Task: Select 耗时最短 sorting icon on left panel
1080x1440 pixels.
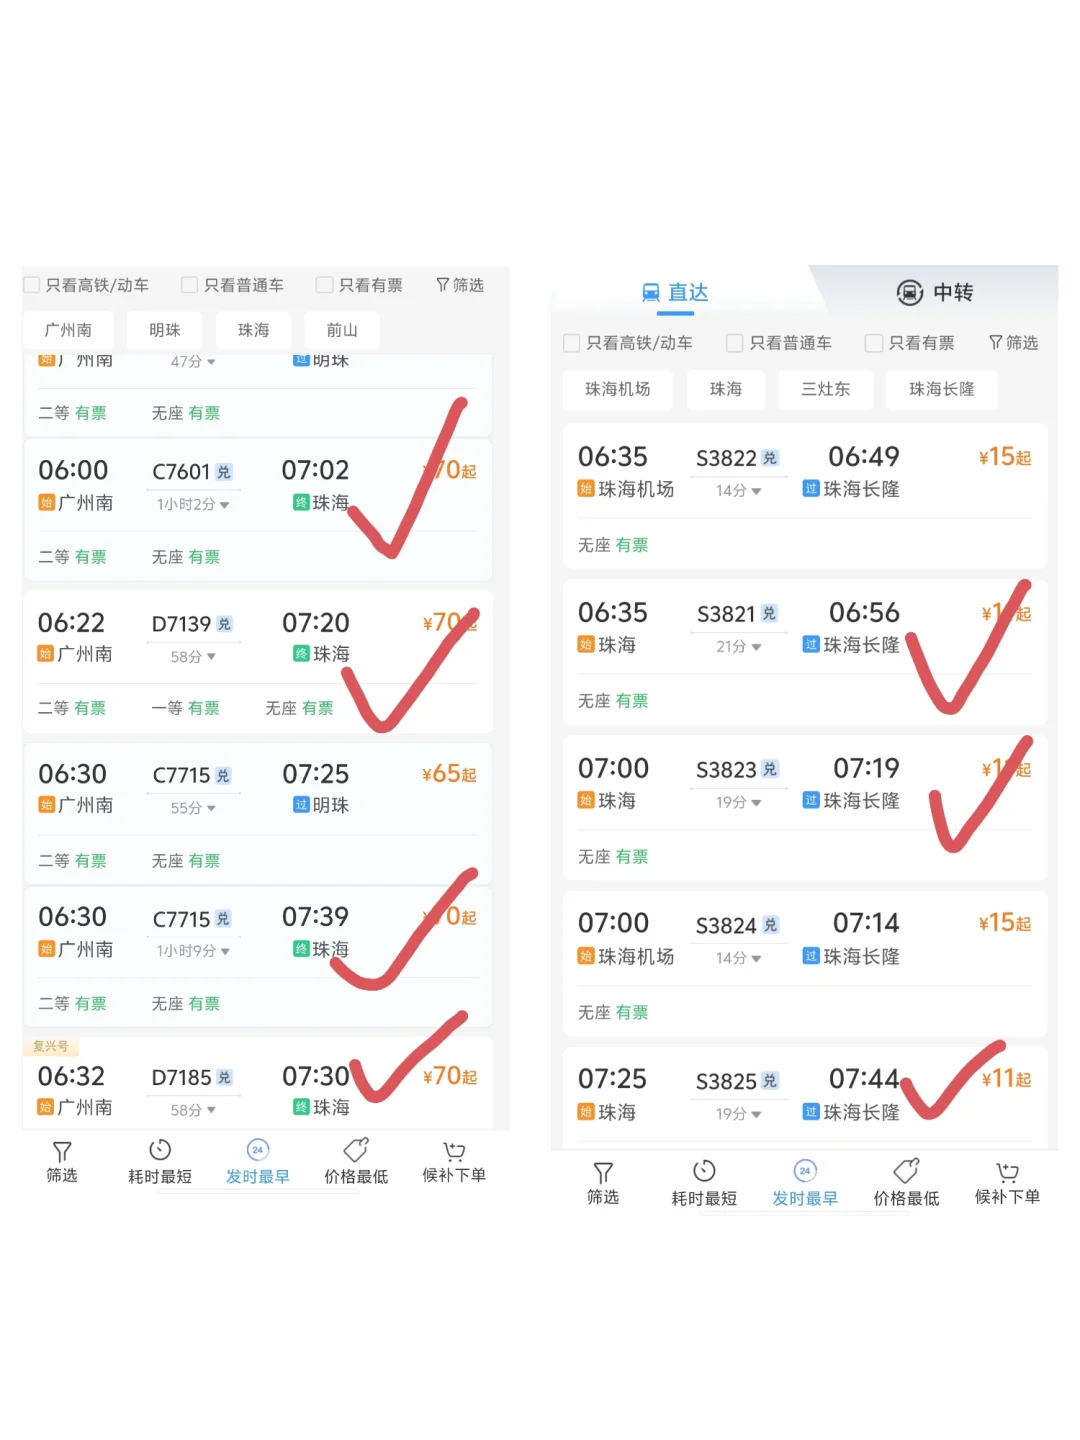Action: (x=159, y=1161)
